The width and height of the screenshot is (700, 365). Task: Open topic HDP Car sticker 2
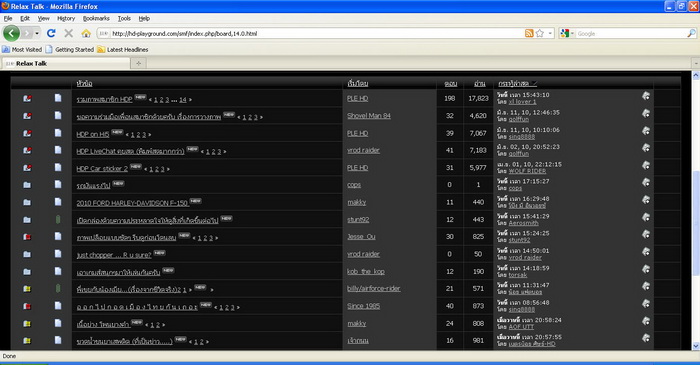pos(102,169)
